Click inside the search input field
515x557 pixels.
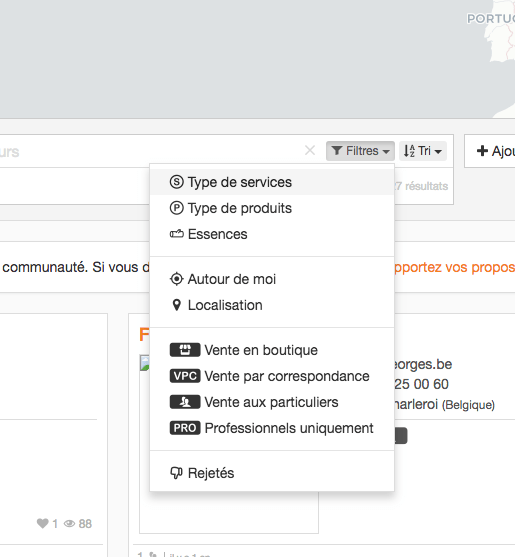click(x=149, y=151)
